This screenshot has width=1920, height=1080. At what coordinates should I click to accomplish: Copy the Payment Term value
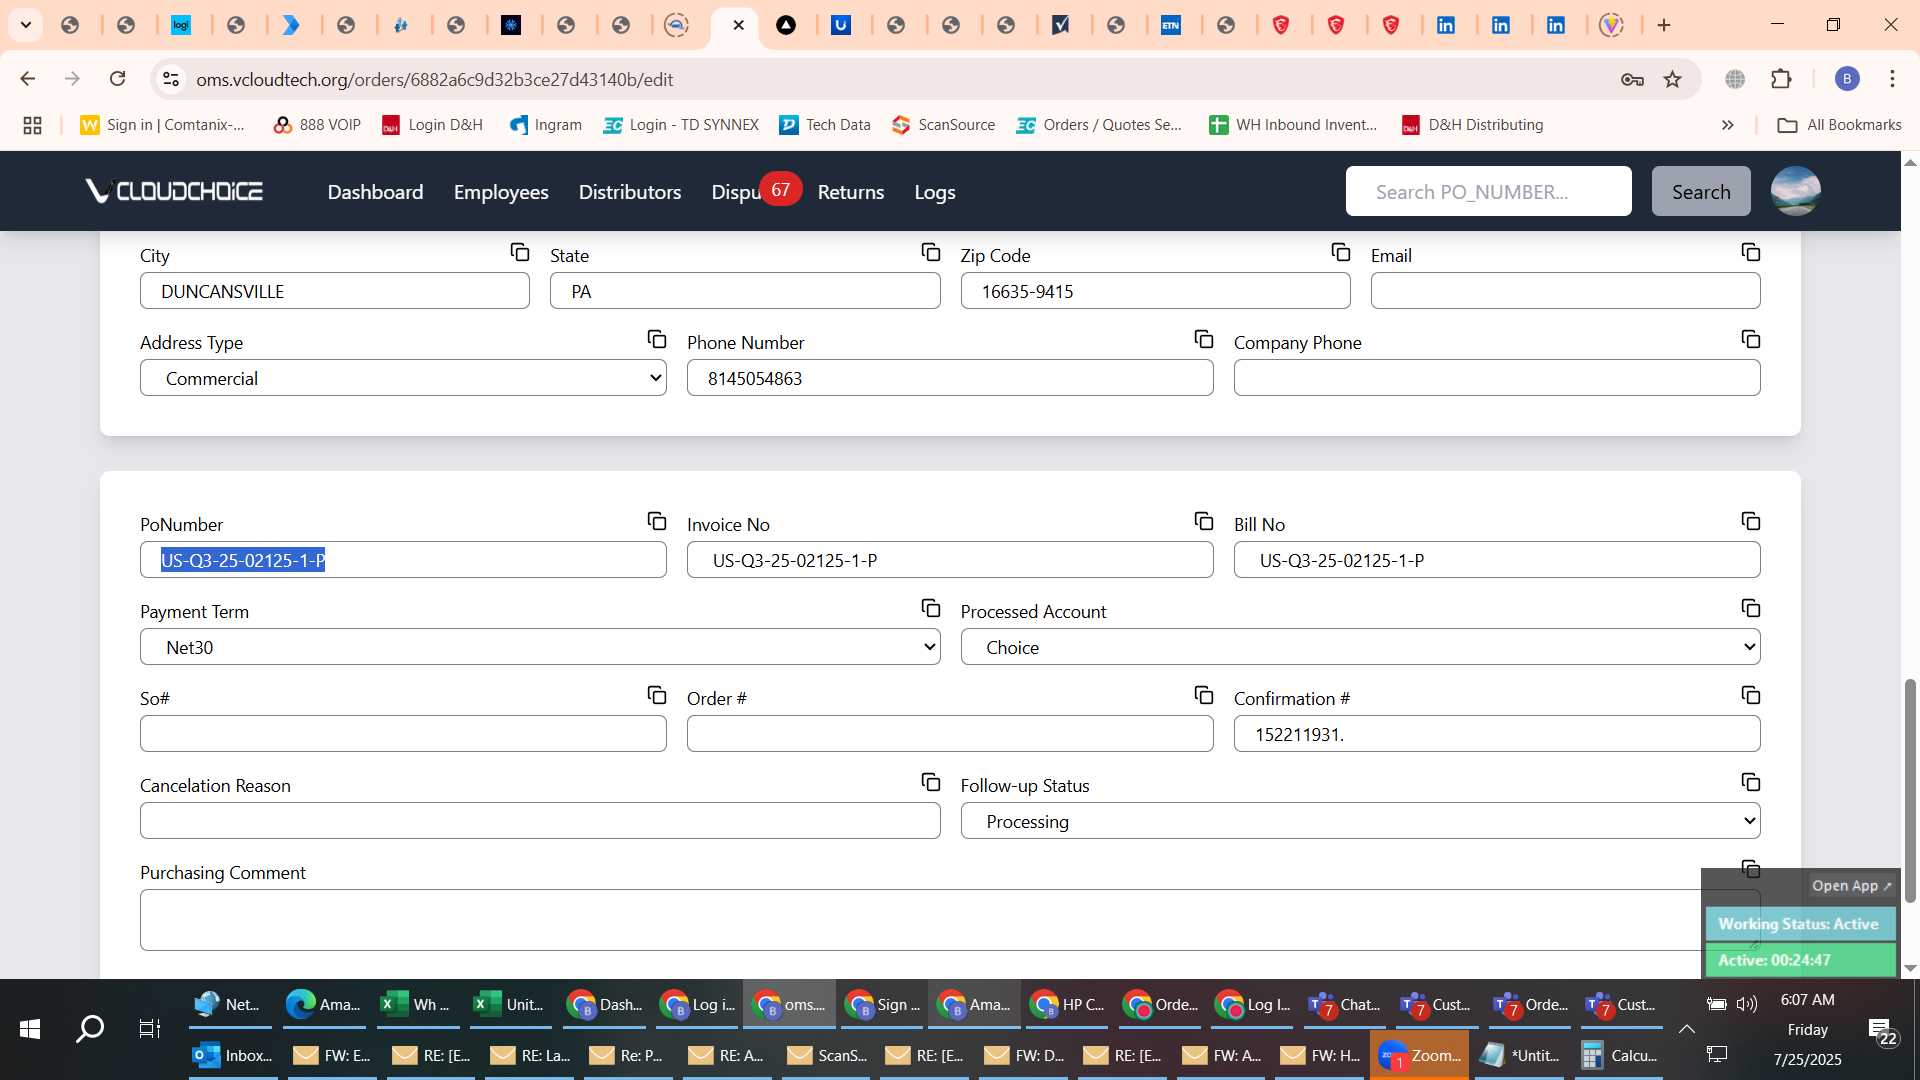click(931, 608)
